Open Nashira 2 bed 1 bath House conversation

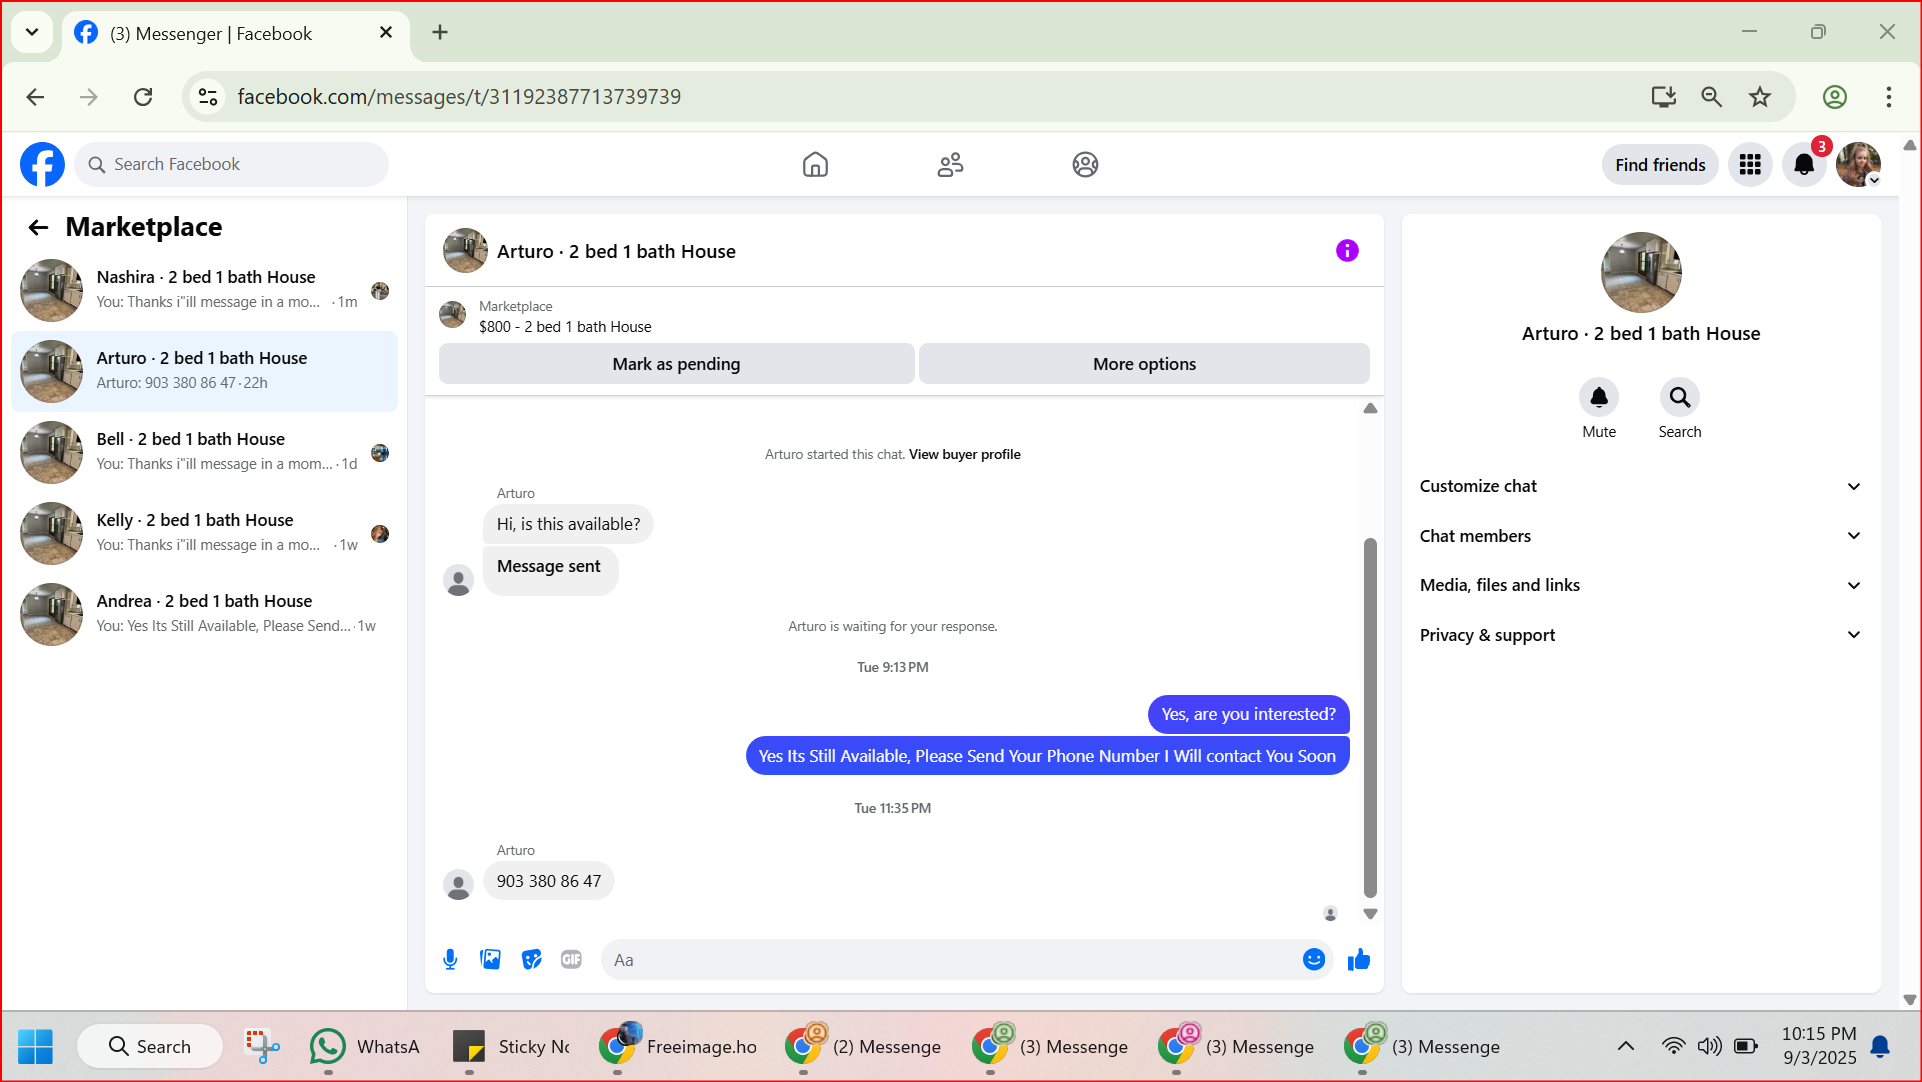click(x=205, y=290)
